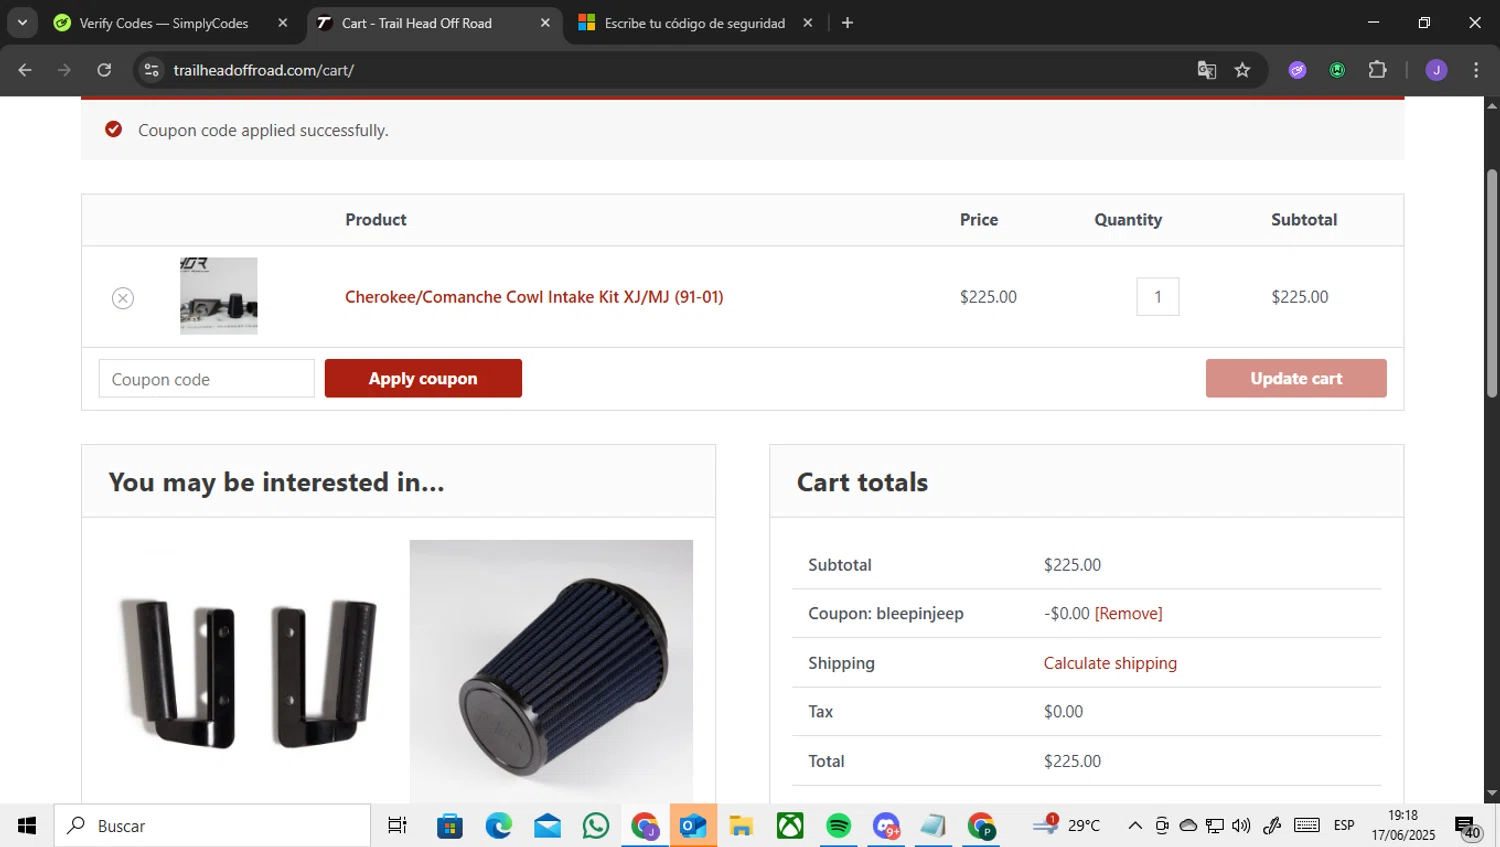Reload the cart page
1500x847 pixels.
[x=104, y=70]
